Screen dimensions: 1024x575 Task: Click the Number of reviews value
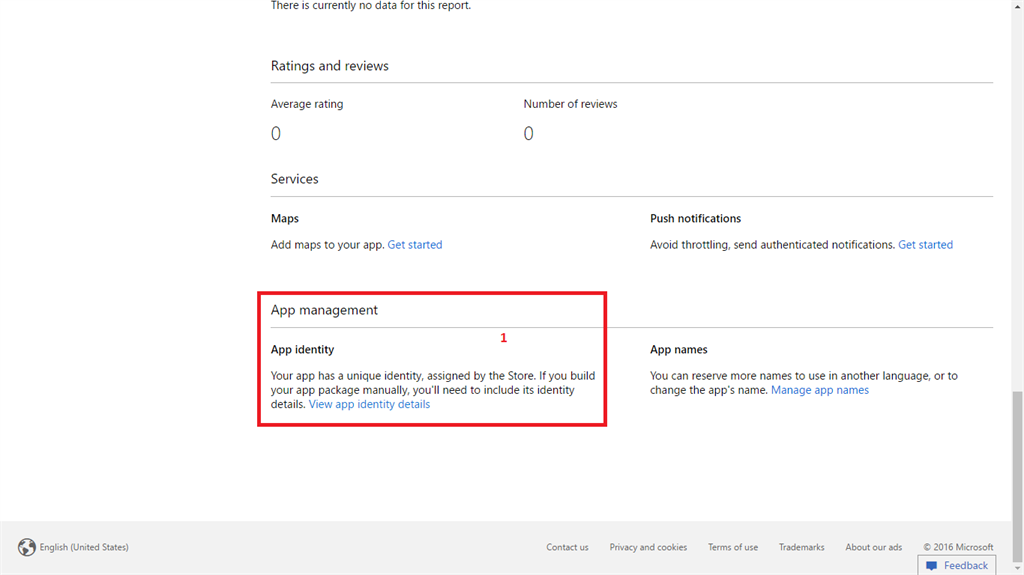tap(529, 134)
